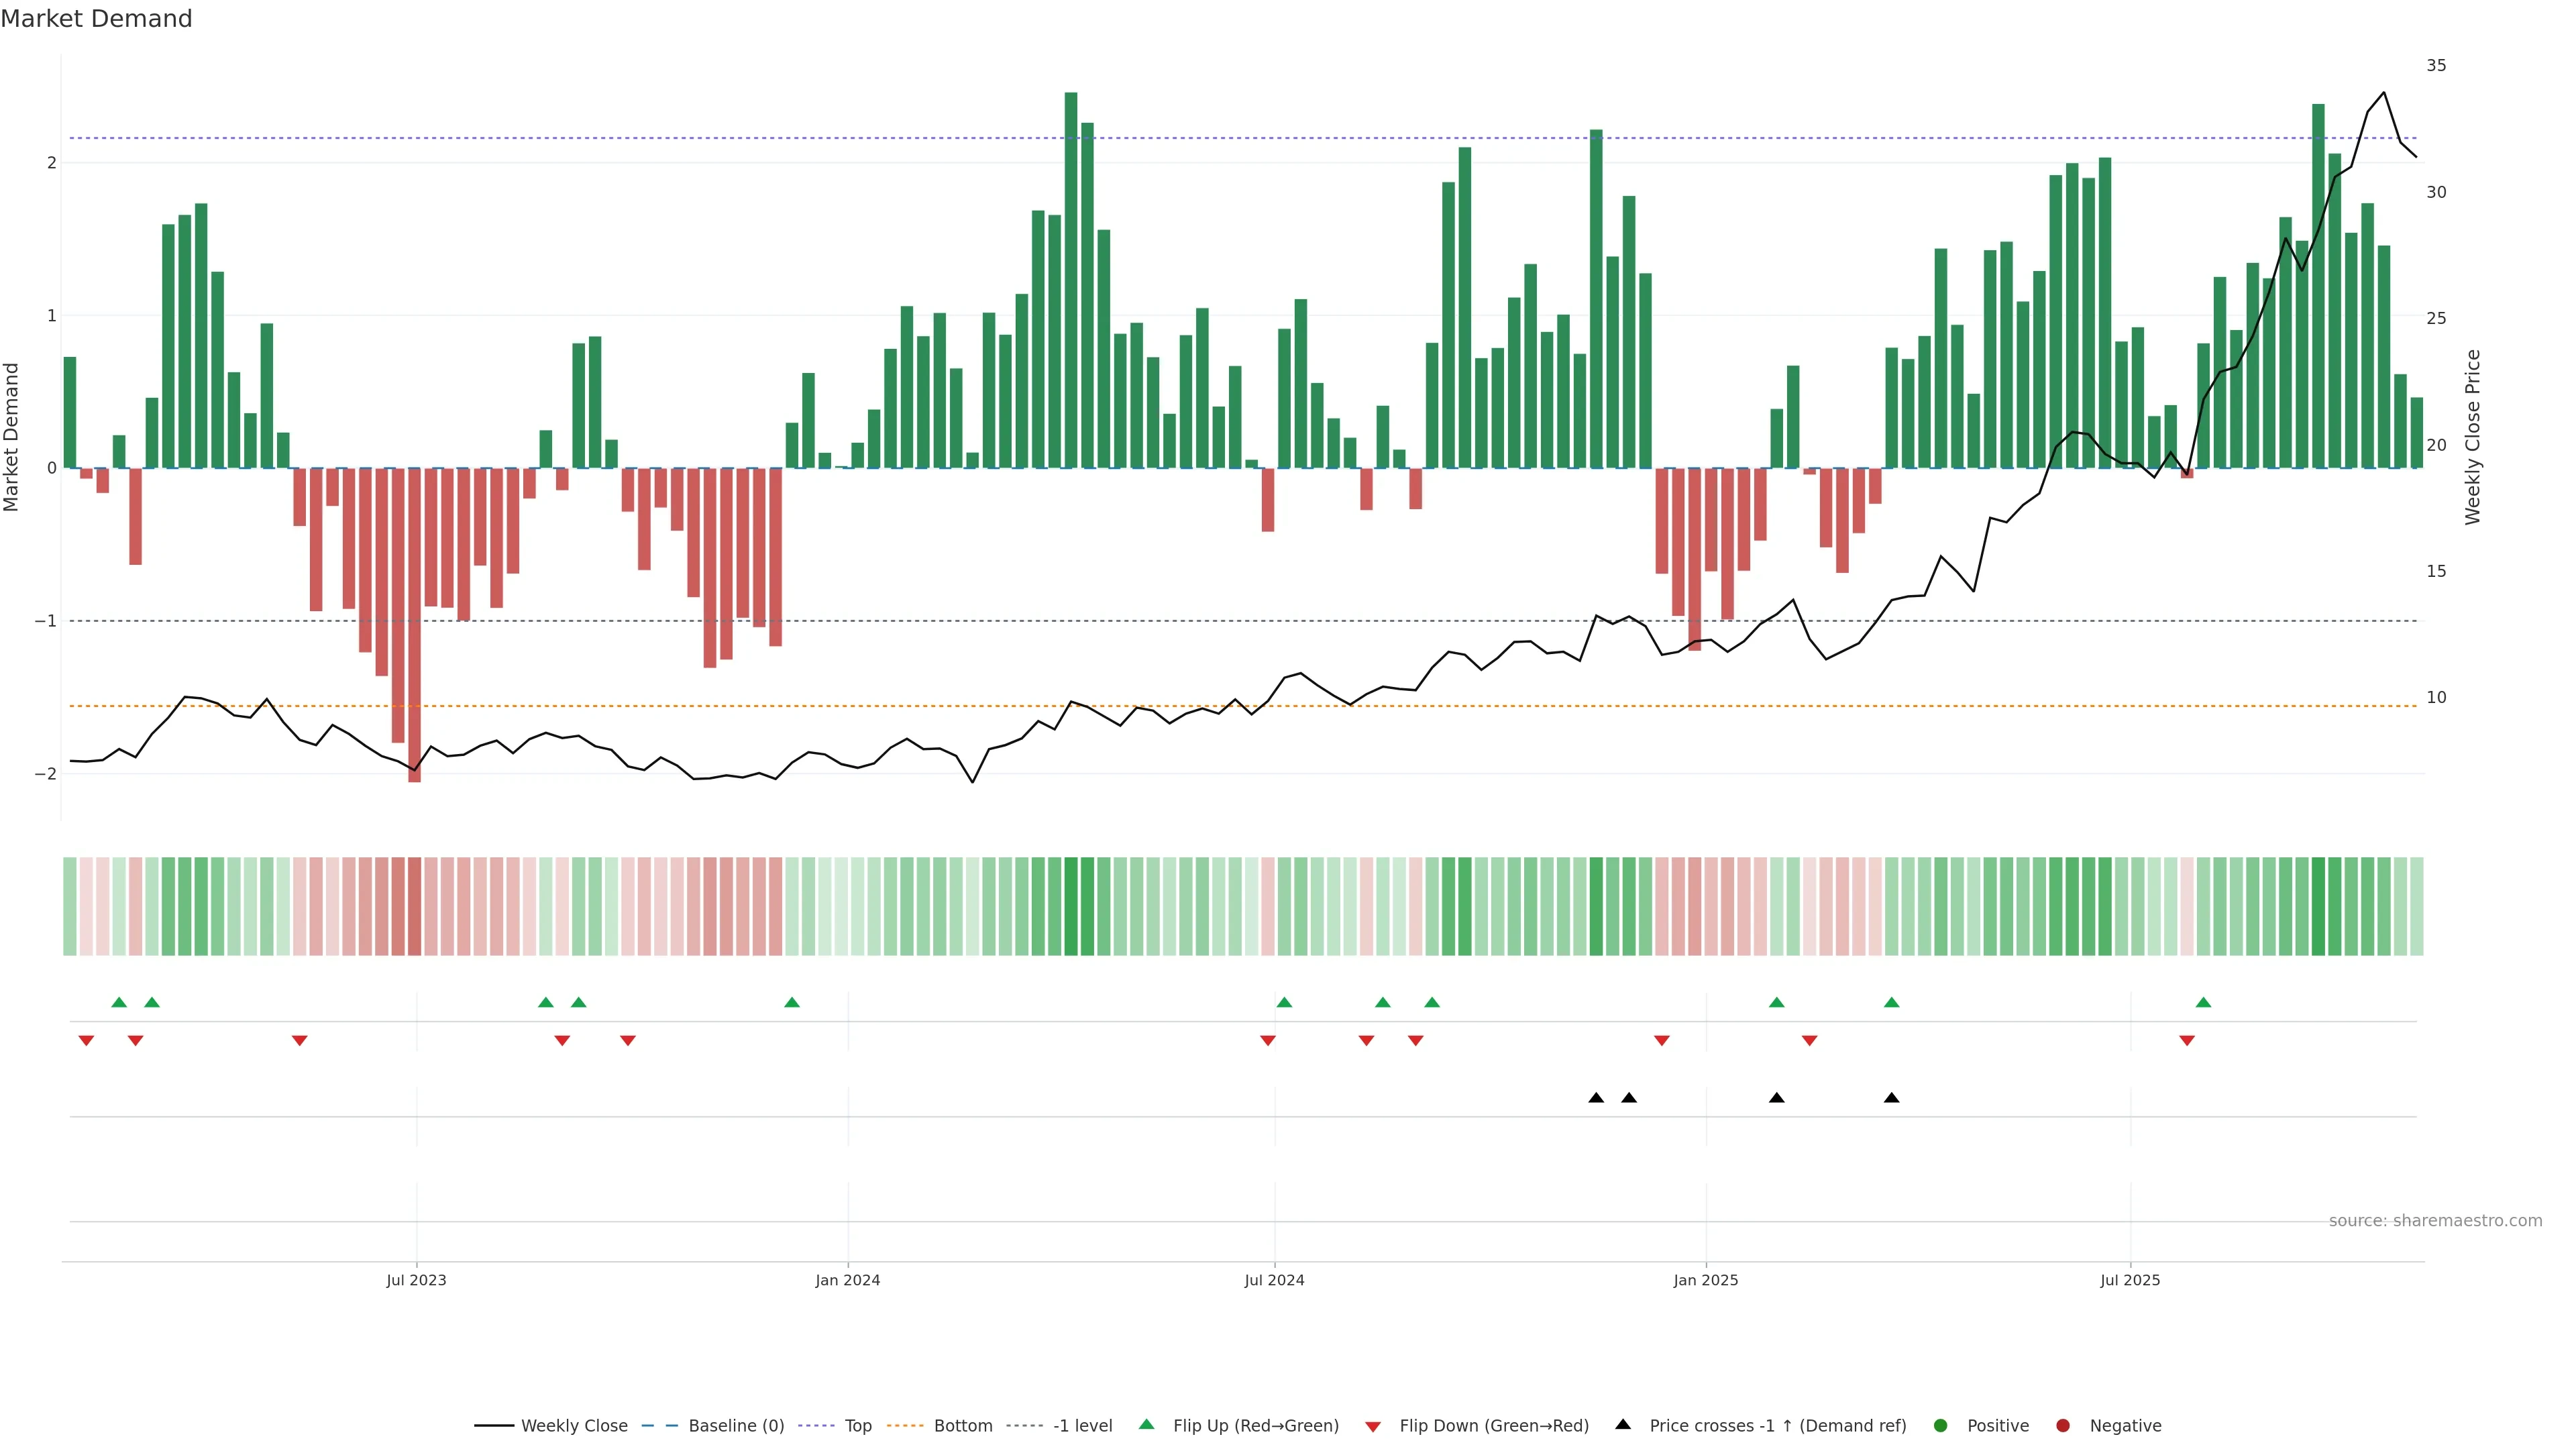Image resolution: width=2576 pixels, height=1449 pixels.
Task: Toggle the -1 level legend entry
Action: click(1082, 1425)
